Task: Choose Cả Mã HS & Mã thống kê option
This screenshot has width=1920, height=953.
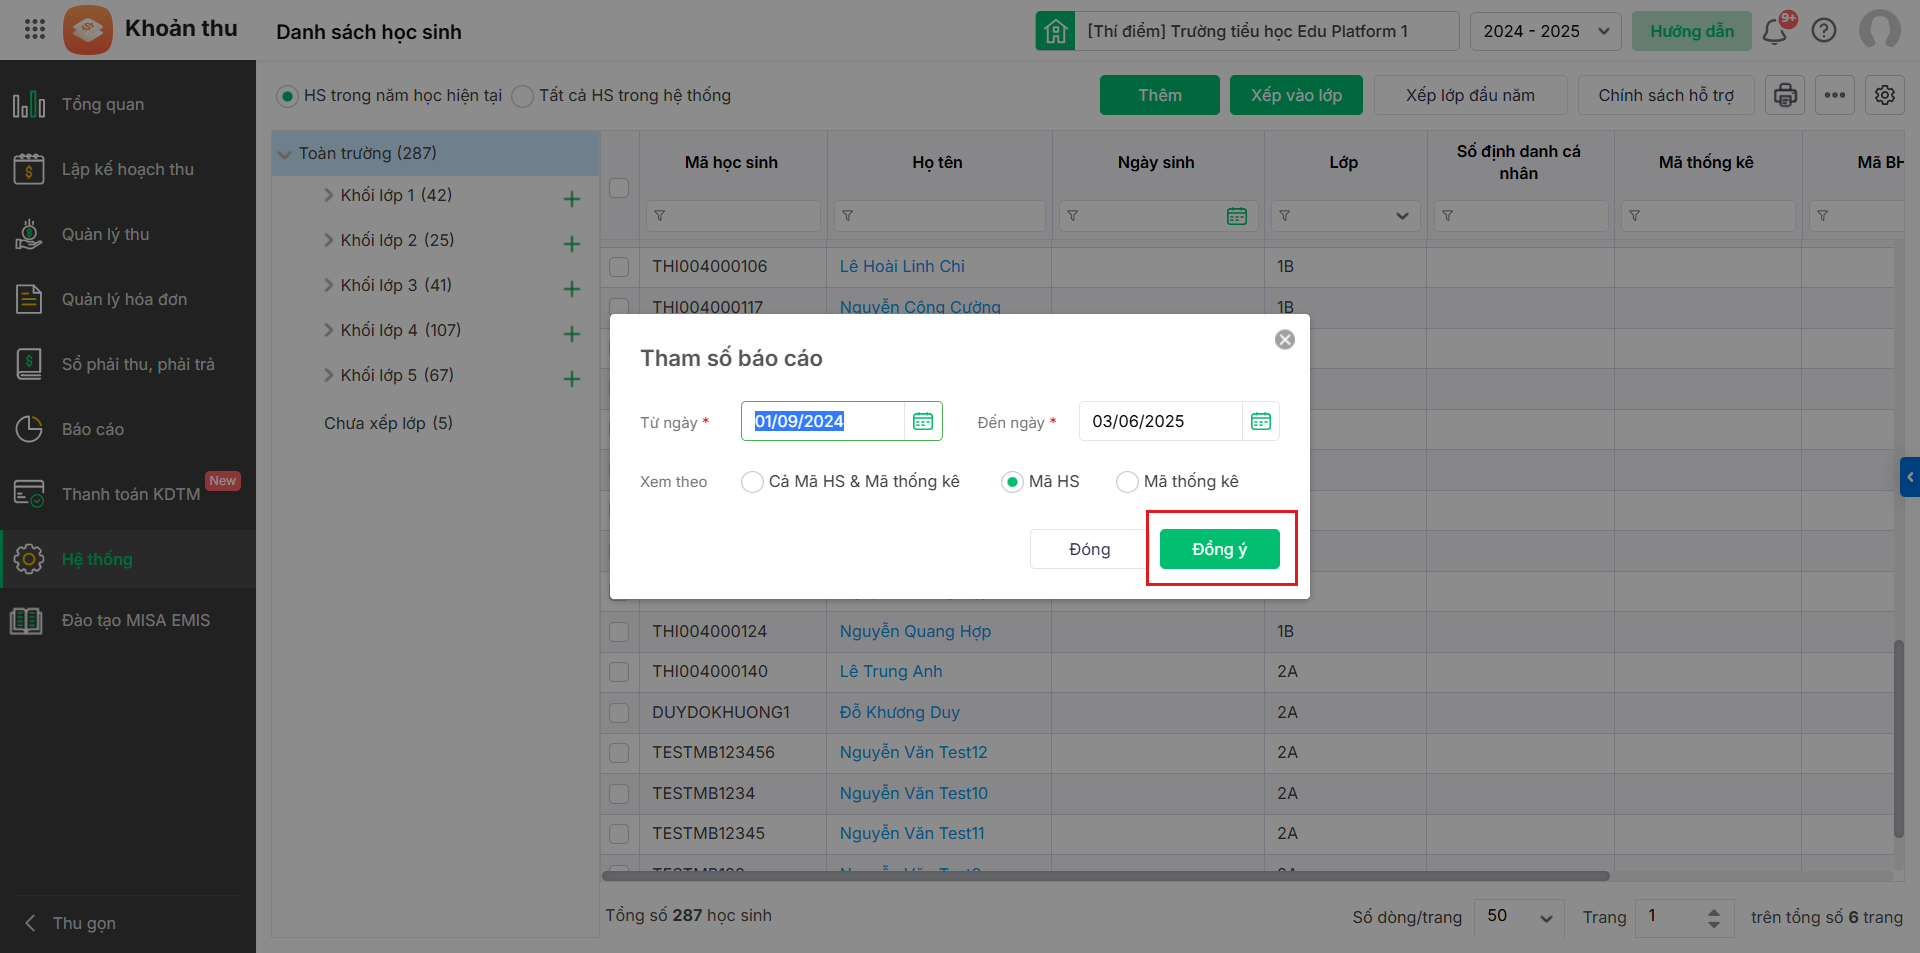Action: tap(752, 482)
